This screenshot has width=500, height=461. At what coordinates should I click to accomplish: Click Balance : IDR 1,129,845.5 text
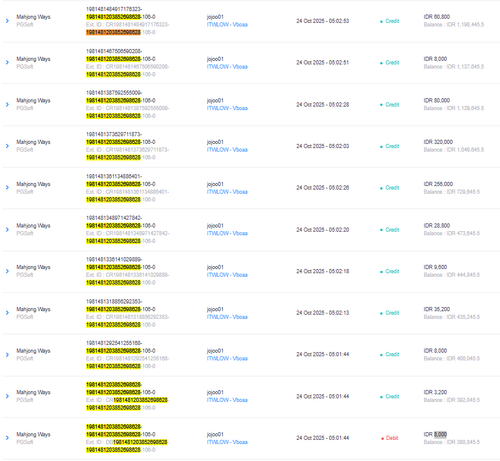pyautogui.click(x=454, y=108)
